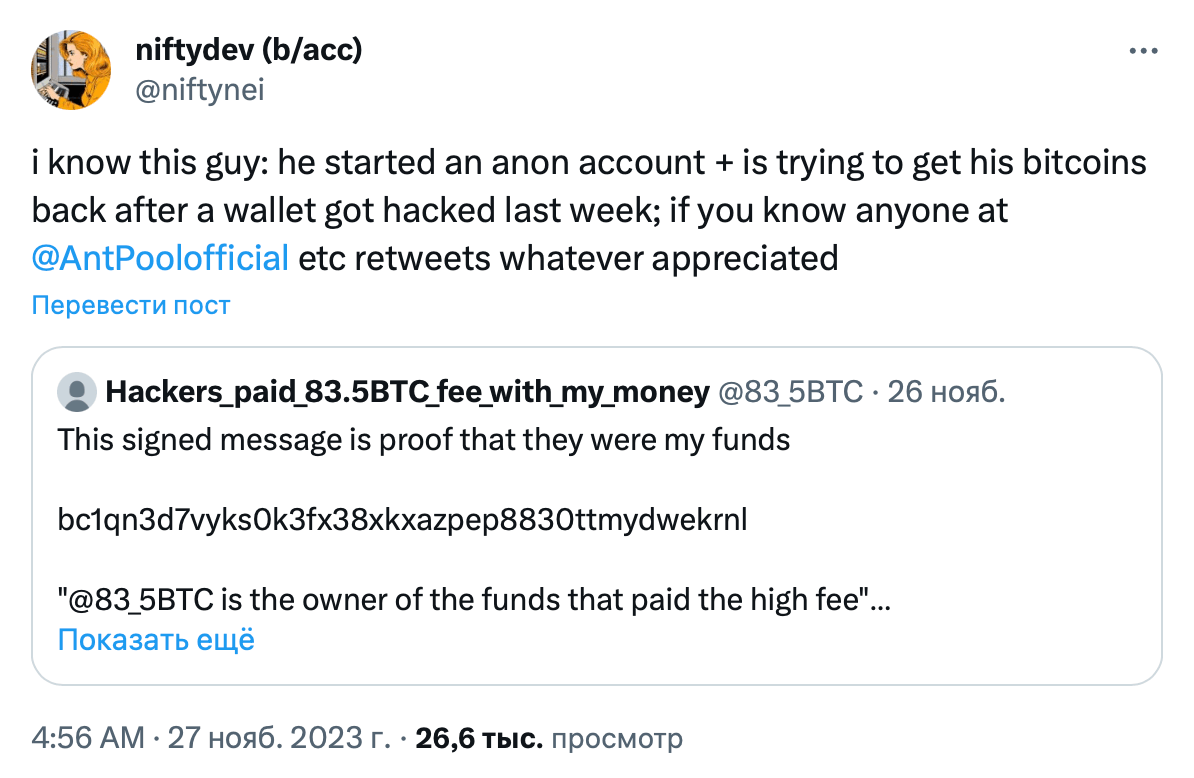The width and height of the screenshot is (1194, 778).
Task: Click the bc1qn3d7vyks0k3fx38 bitcoin address text
Action: [402, 521]
